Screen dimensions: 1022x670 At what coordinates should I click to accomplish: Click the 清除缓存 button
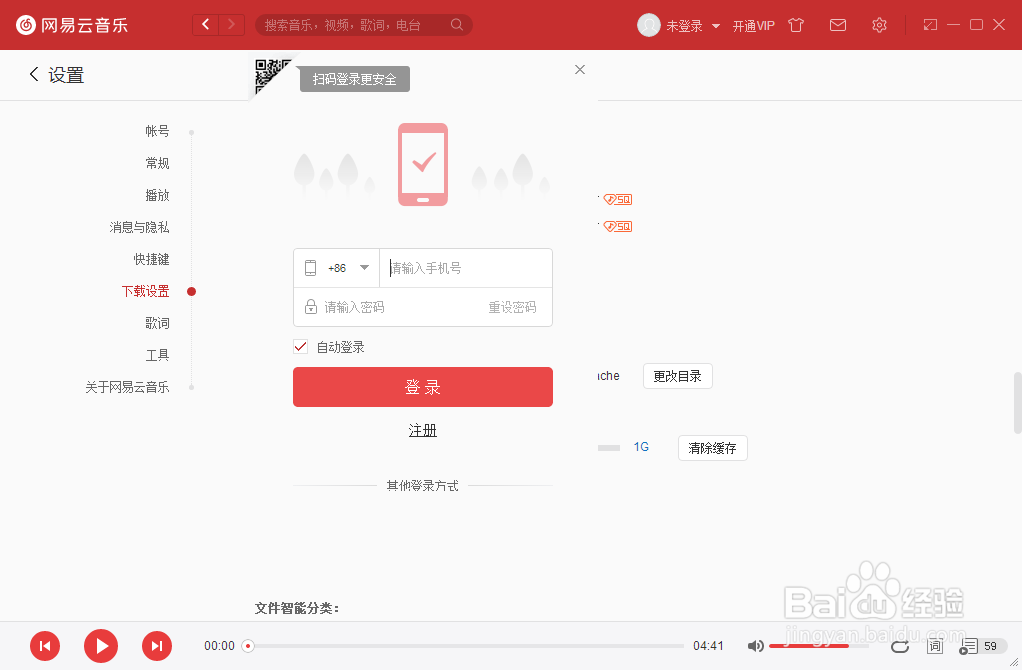point(712,448)
